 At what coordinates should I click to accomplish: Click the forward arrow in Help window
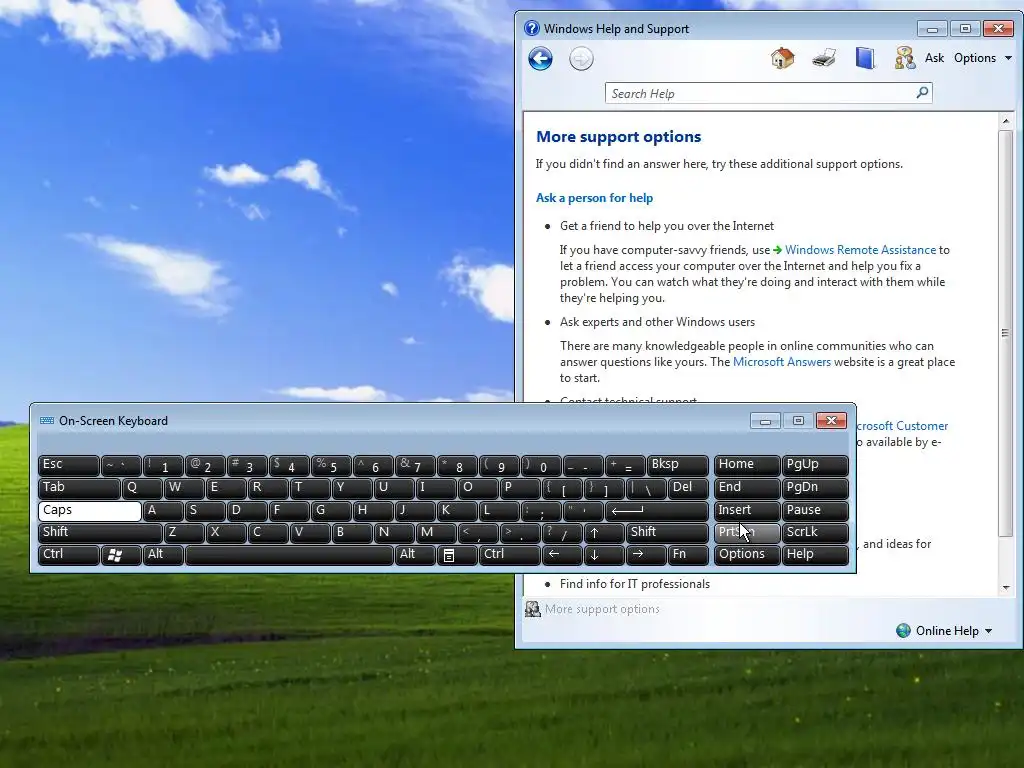tap(581, 59)
